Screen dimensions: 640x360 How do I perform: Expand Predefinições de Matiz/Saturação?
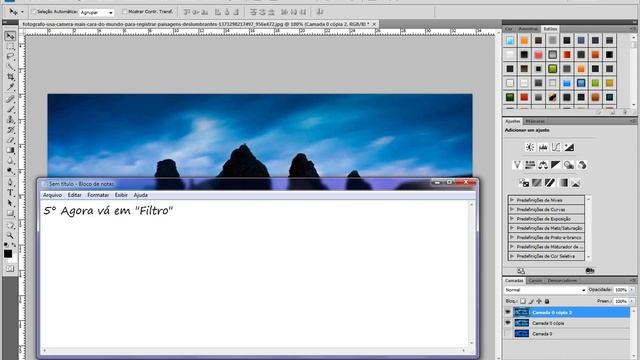coord(512,228)
